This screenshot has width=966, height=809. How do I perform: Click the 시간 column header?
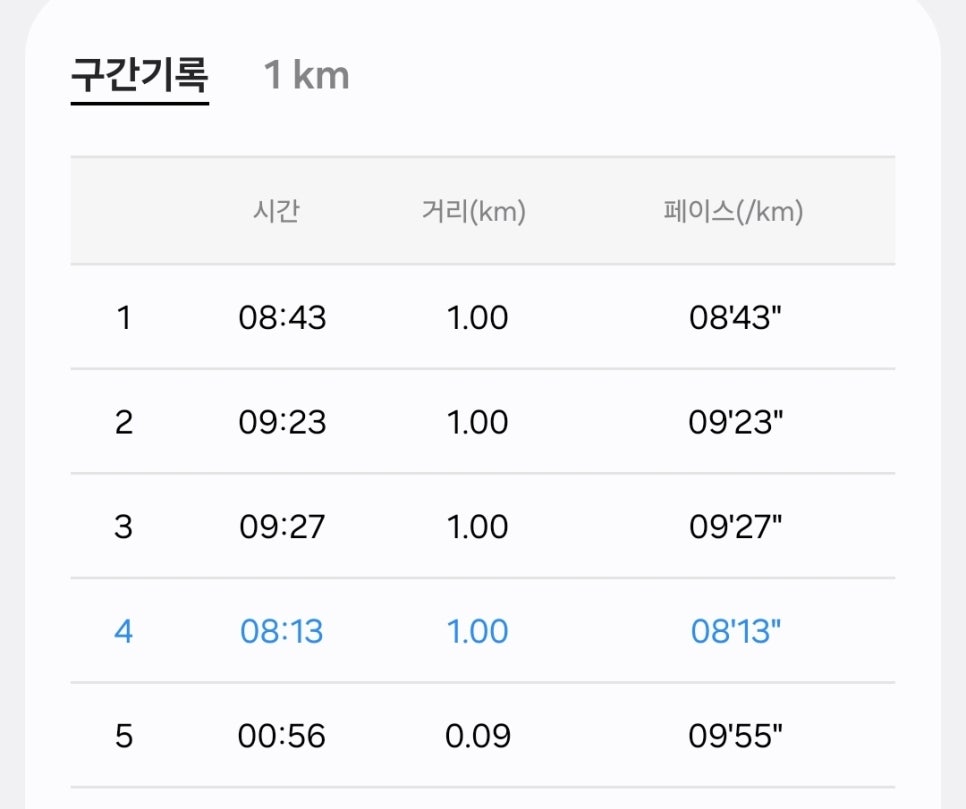(276, 211)
